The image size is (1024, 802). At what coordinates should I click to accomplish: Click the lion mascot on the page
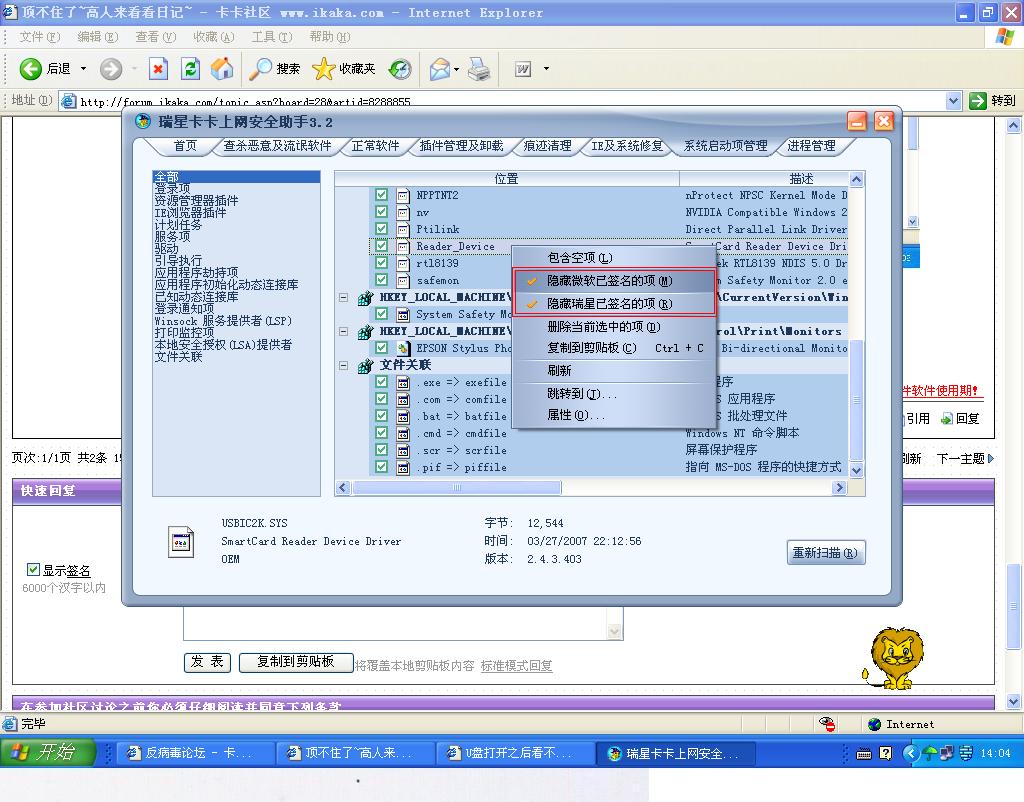point(895,658)
